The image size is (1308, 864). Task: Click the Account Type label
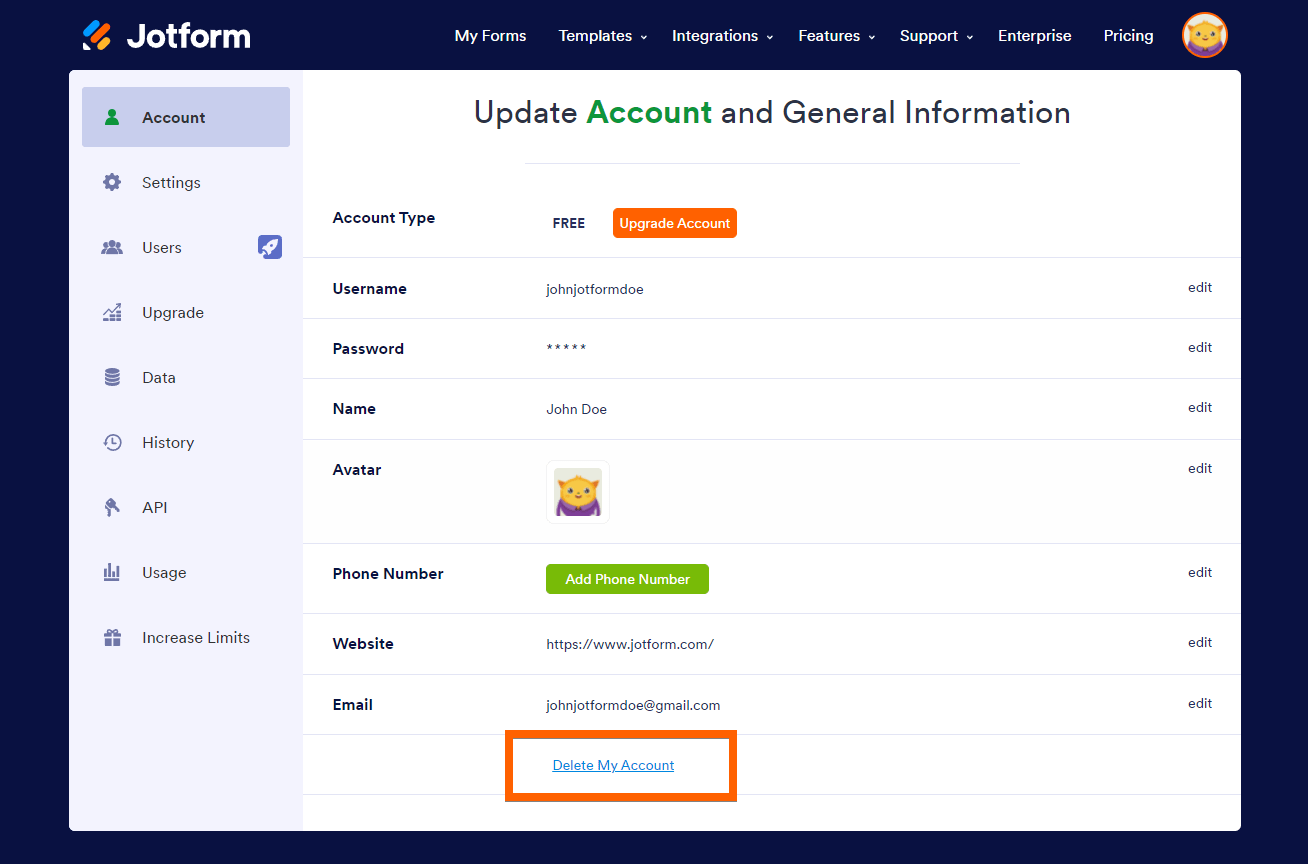[384, 218]
